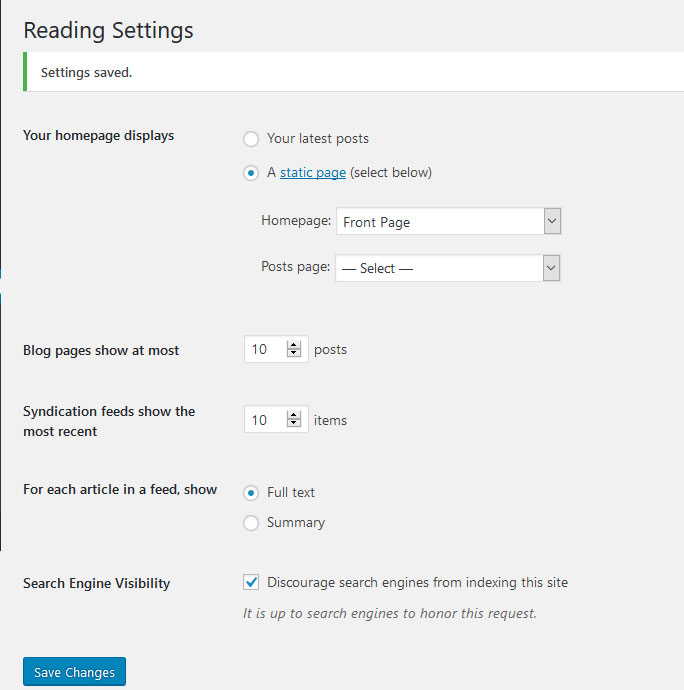684x690 pixels.
Task: Uncheck Discourage search engines from indexing checkbox
Action: coord(251,582)
